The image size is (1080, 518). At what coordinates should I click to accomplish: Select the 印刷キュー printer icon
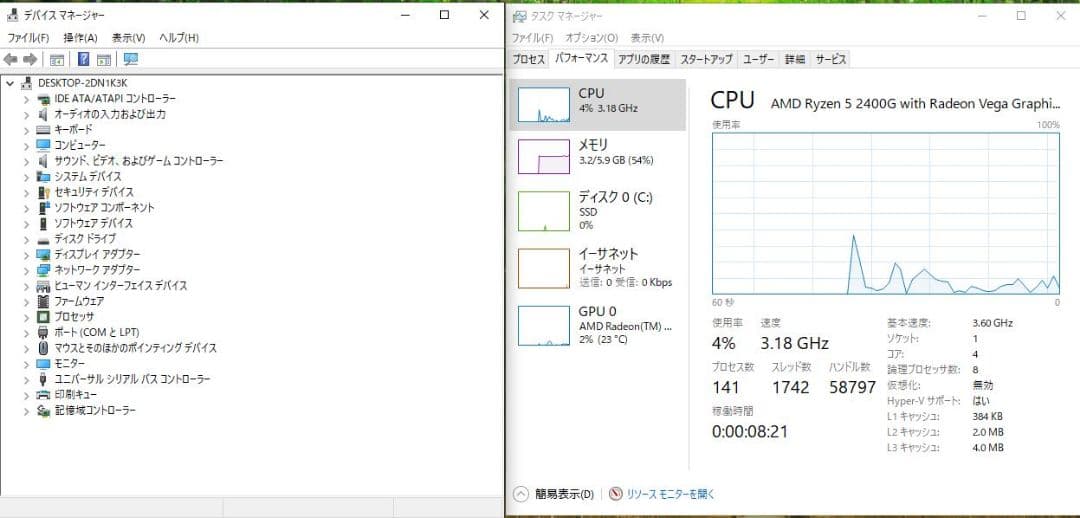[43, 395]
